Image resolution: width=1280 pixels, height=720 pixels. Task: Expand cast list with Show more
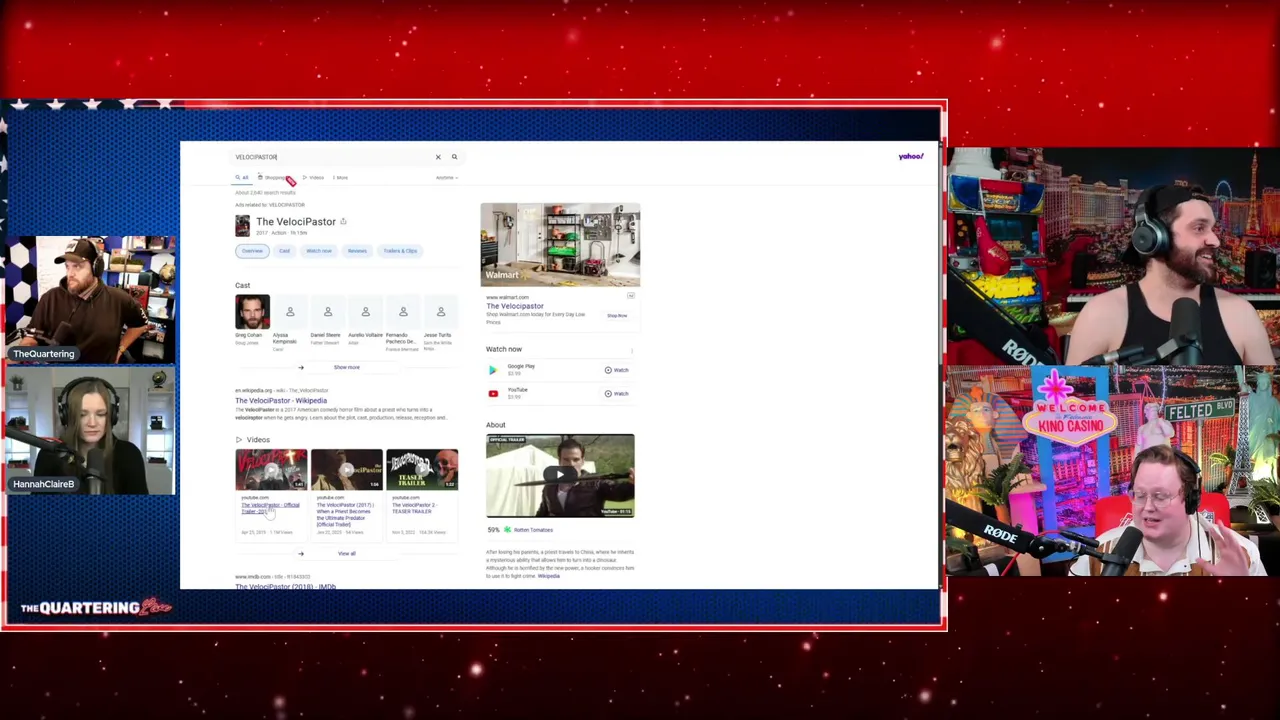[346, 367]
